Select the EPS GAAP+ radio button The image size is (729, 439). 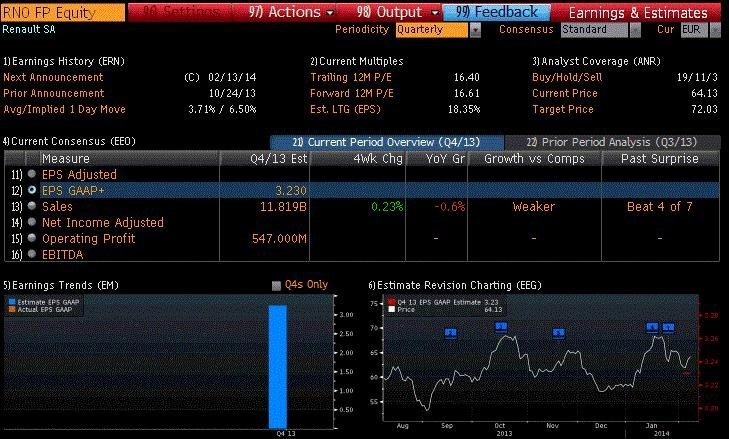click(x=32, y=190)
